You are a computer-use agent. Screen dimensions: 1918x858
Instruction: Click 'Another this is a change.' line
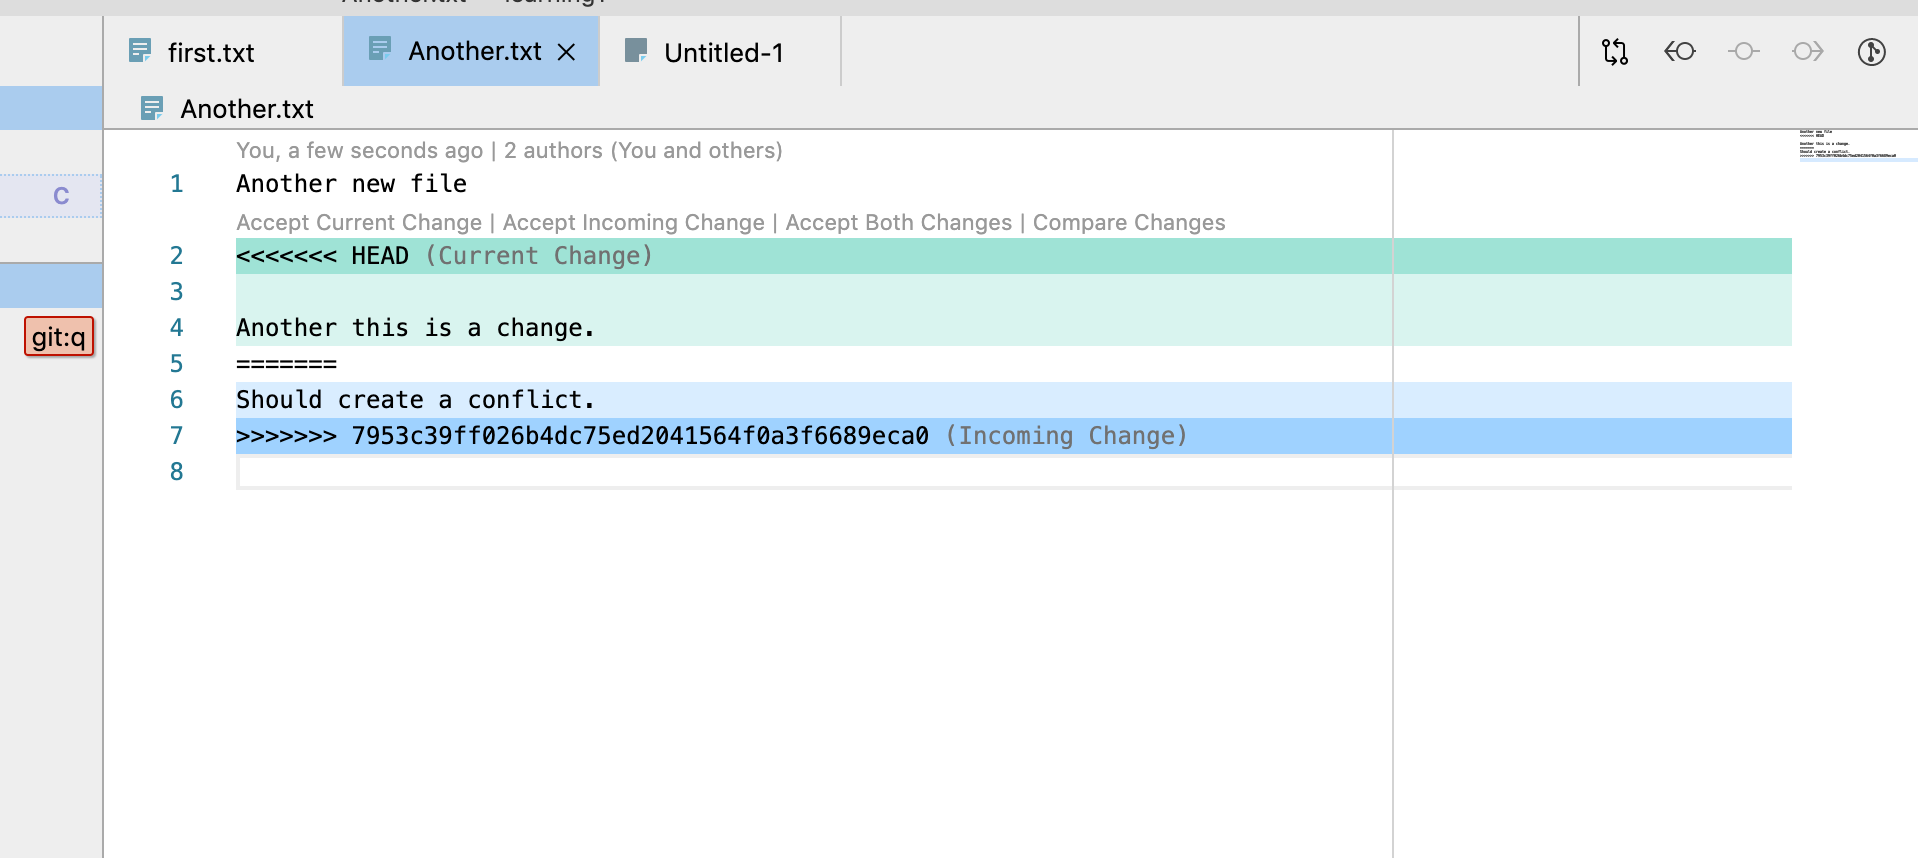[415, 328]
